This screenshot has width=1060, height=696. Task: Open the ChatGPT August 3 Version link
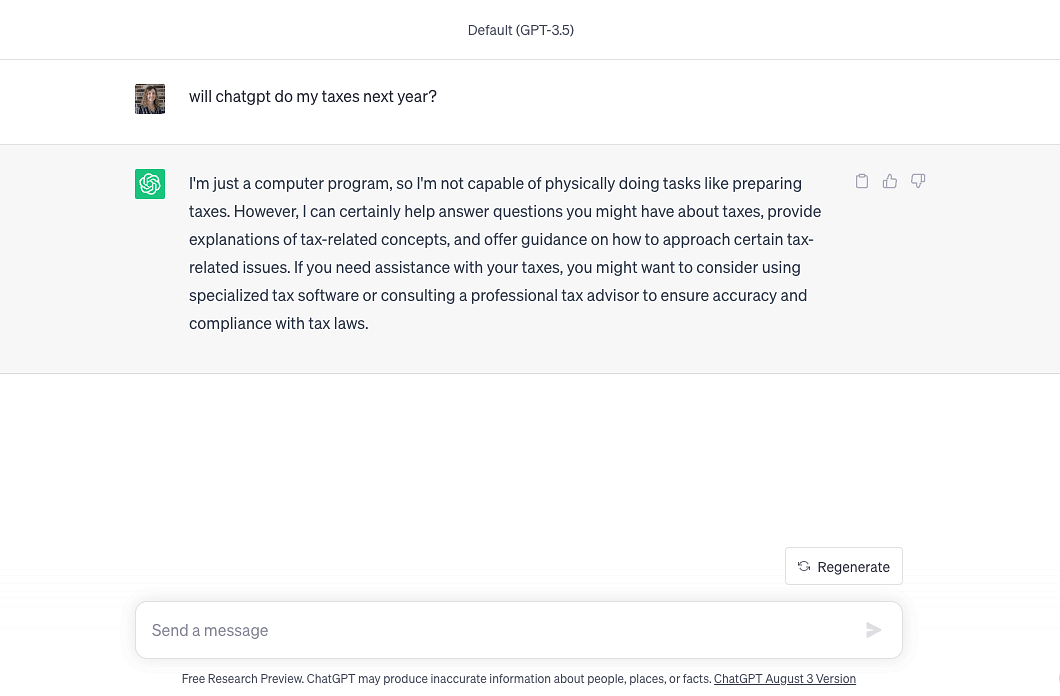click(x=785, y=678)
